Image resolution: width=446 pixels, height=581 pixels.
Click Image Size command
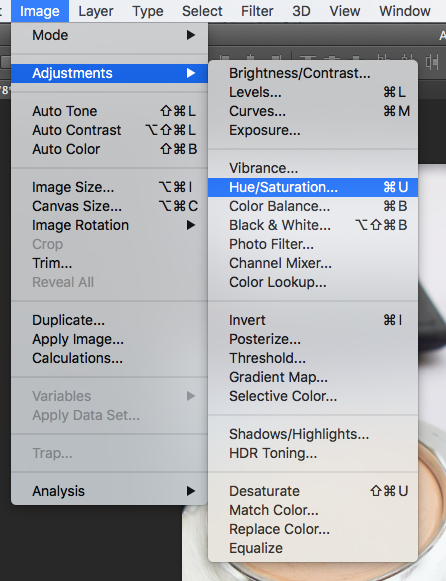click(109, 187)
